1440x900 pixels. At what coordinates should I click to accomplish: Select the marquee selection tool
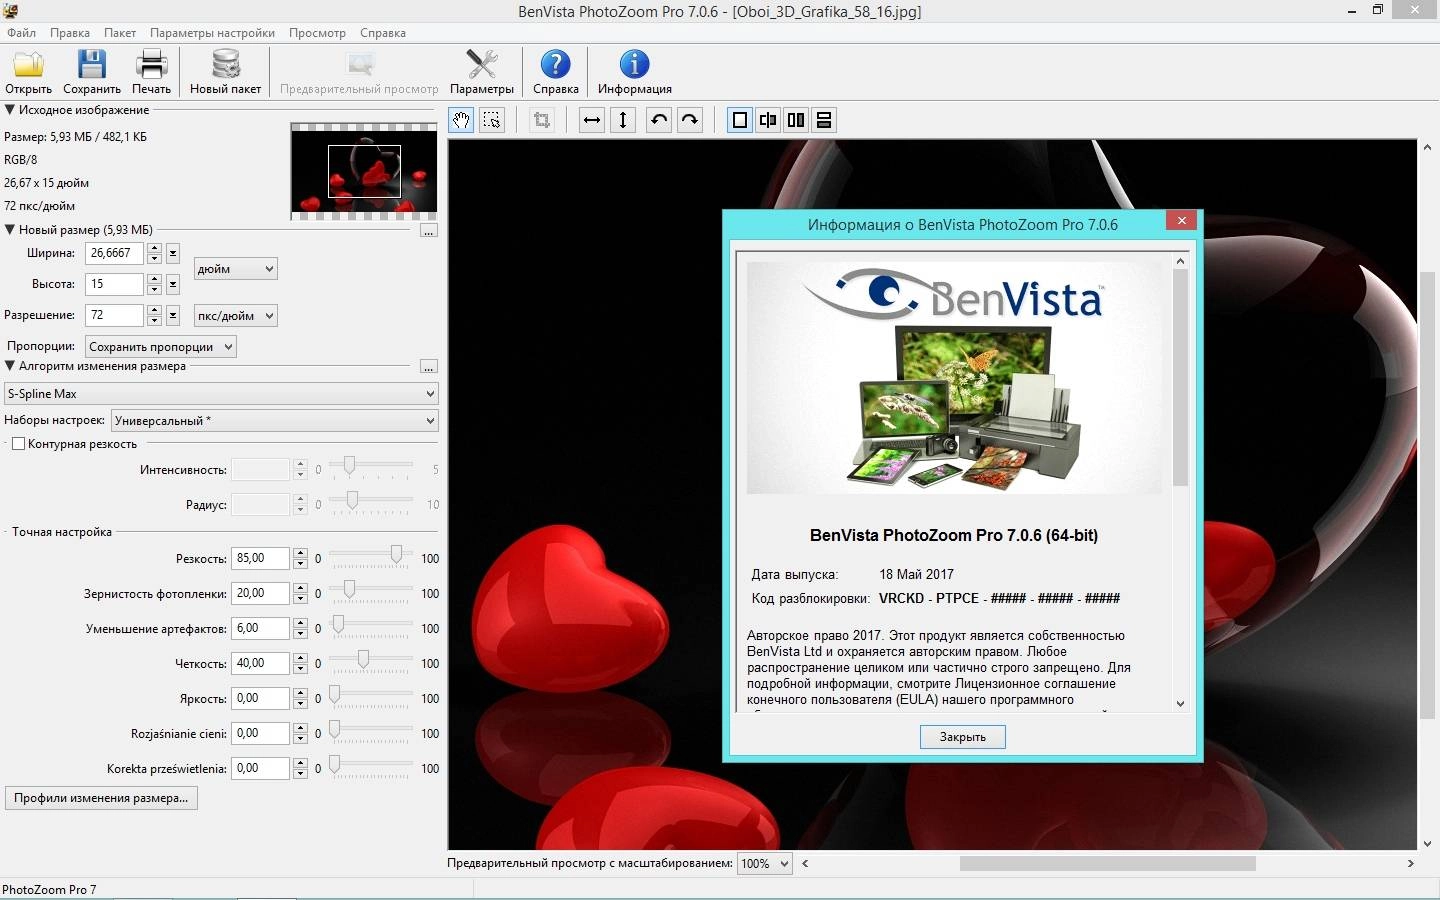pos(492,120)
